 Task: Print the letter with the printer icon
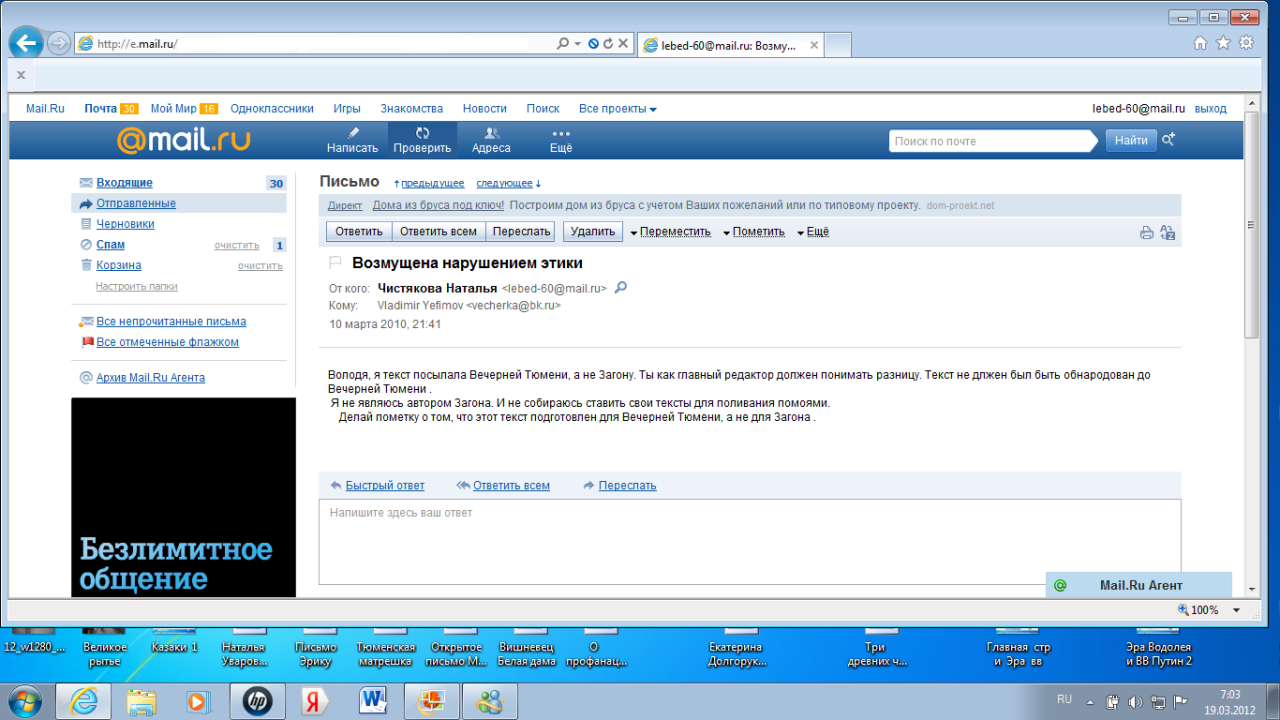pos(1147,233)
